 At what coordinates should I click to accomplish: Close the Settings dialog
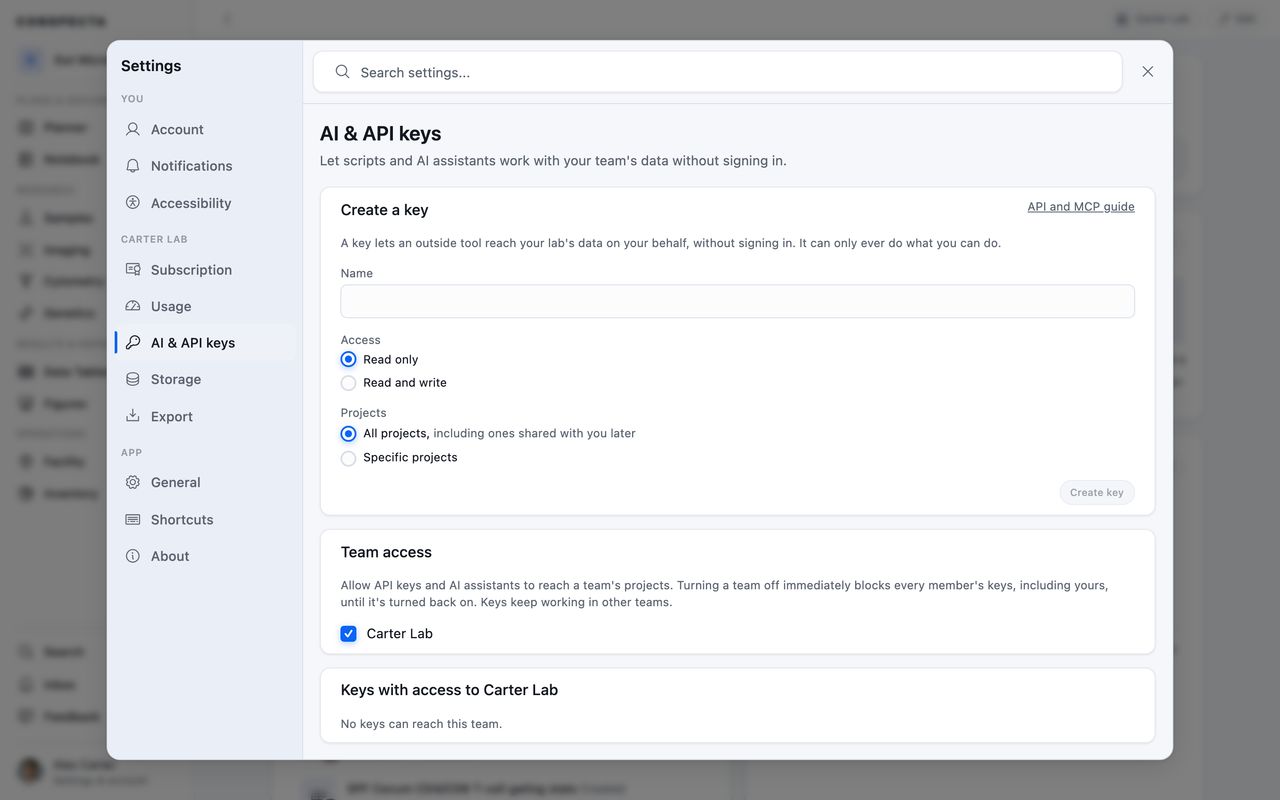point(1148,72)
